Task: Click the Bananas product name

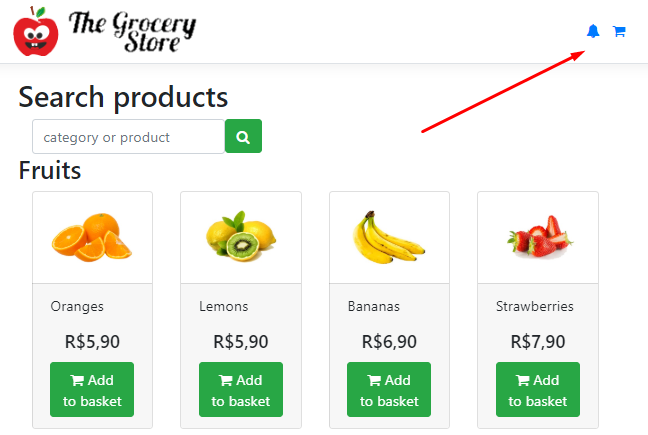Action: (374, 307)
